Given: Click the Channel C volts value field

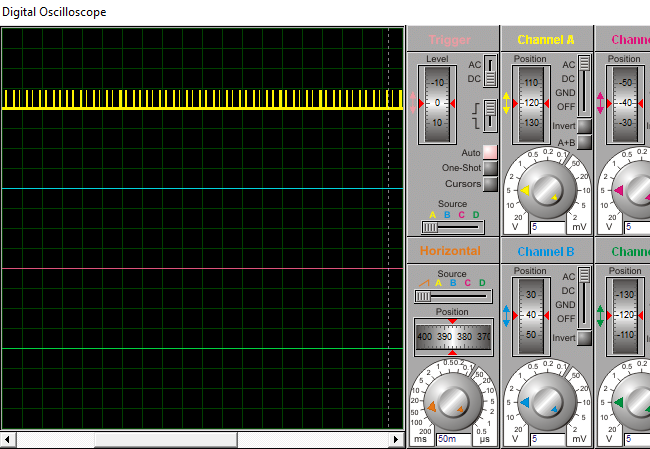Looking at the screenshot, I should tap(638, 227).
